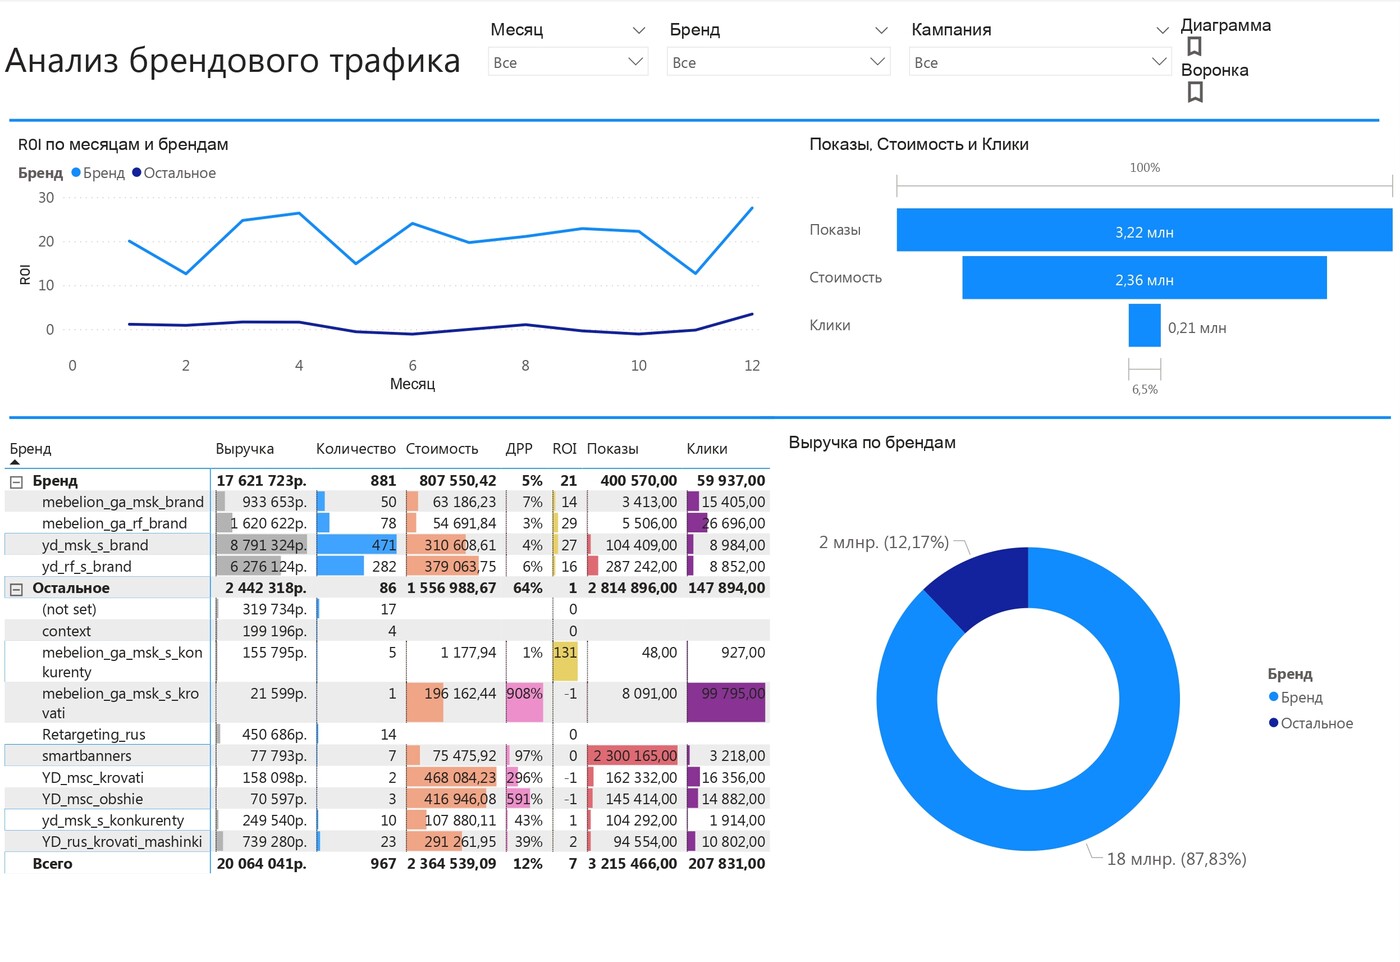This screenshot has width=1400, height=962.
Task: Click the Остальное legend marker in ROI chart
Action: coord(137,173)
